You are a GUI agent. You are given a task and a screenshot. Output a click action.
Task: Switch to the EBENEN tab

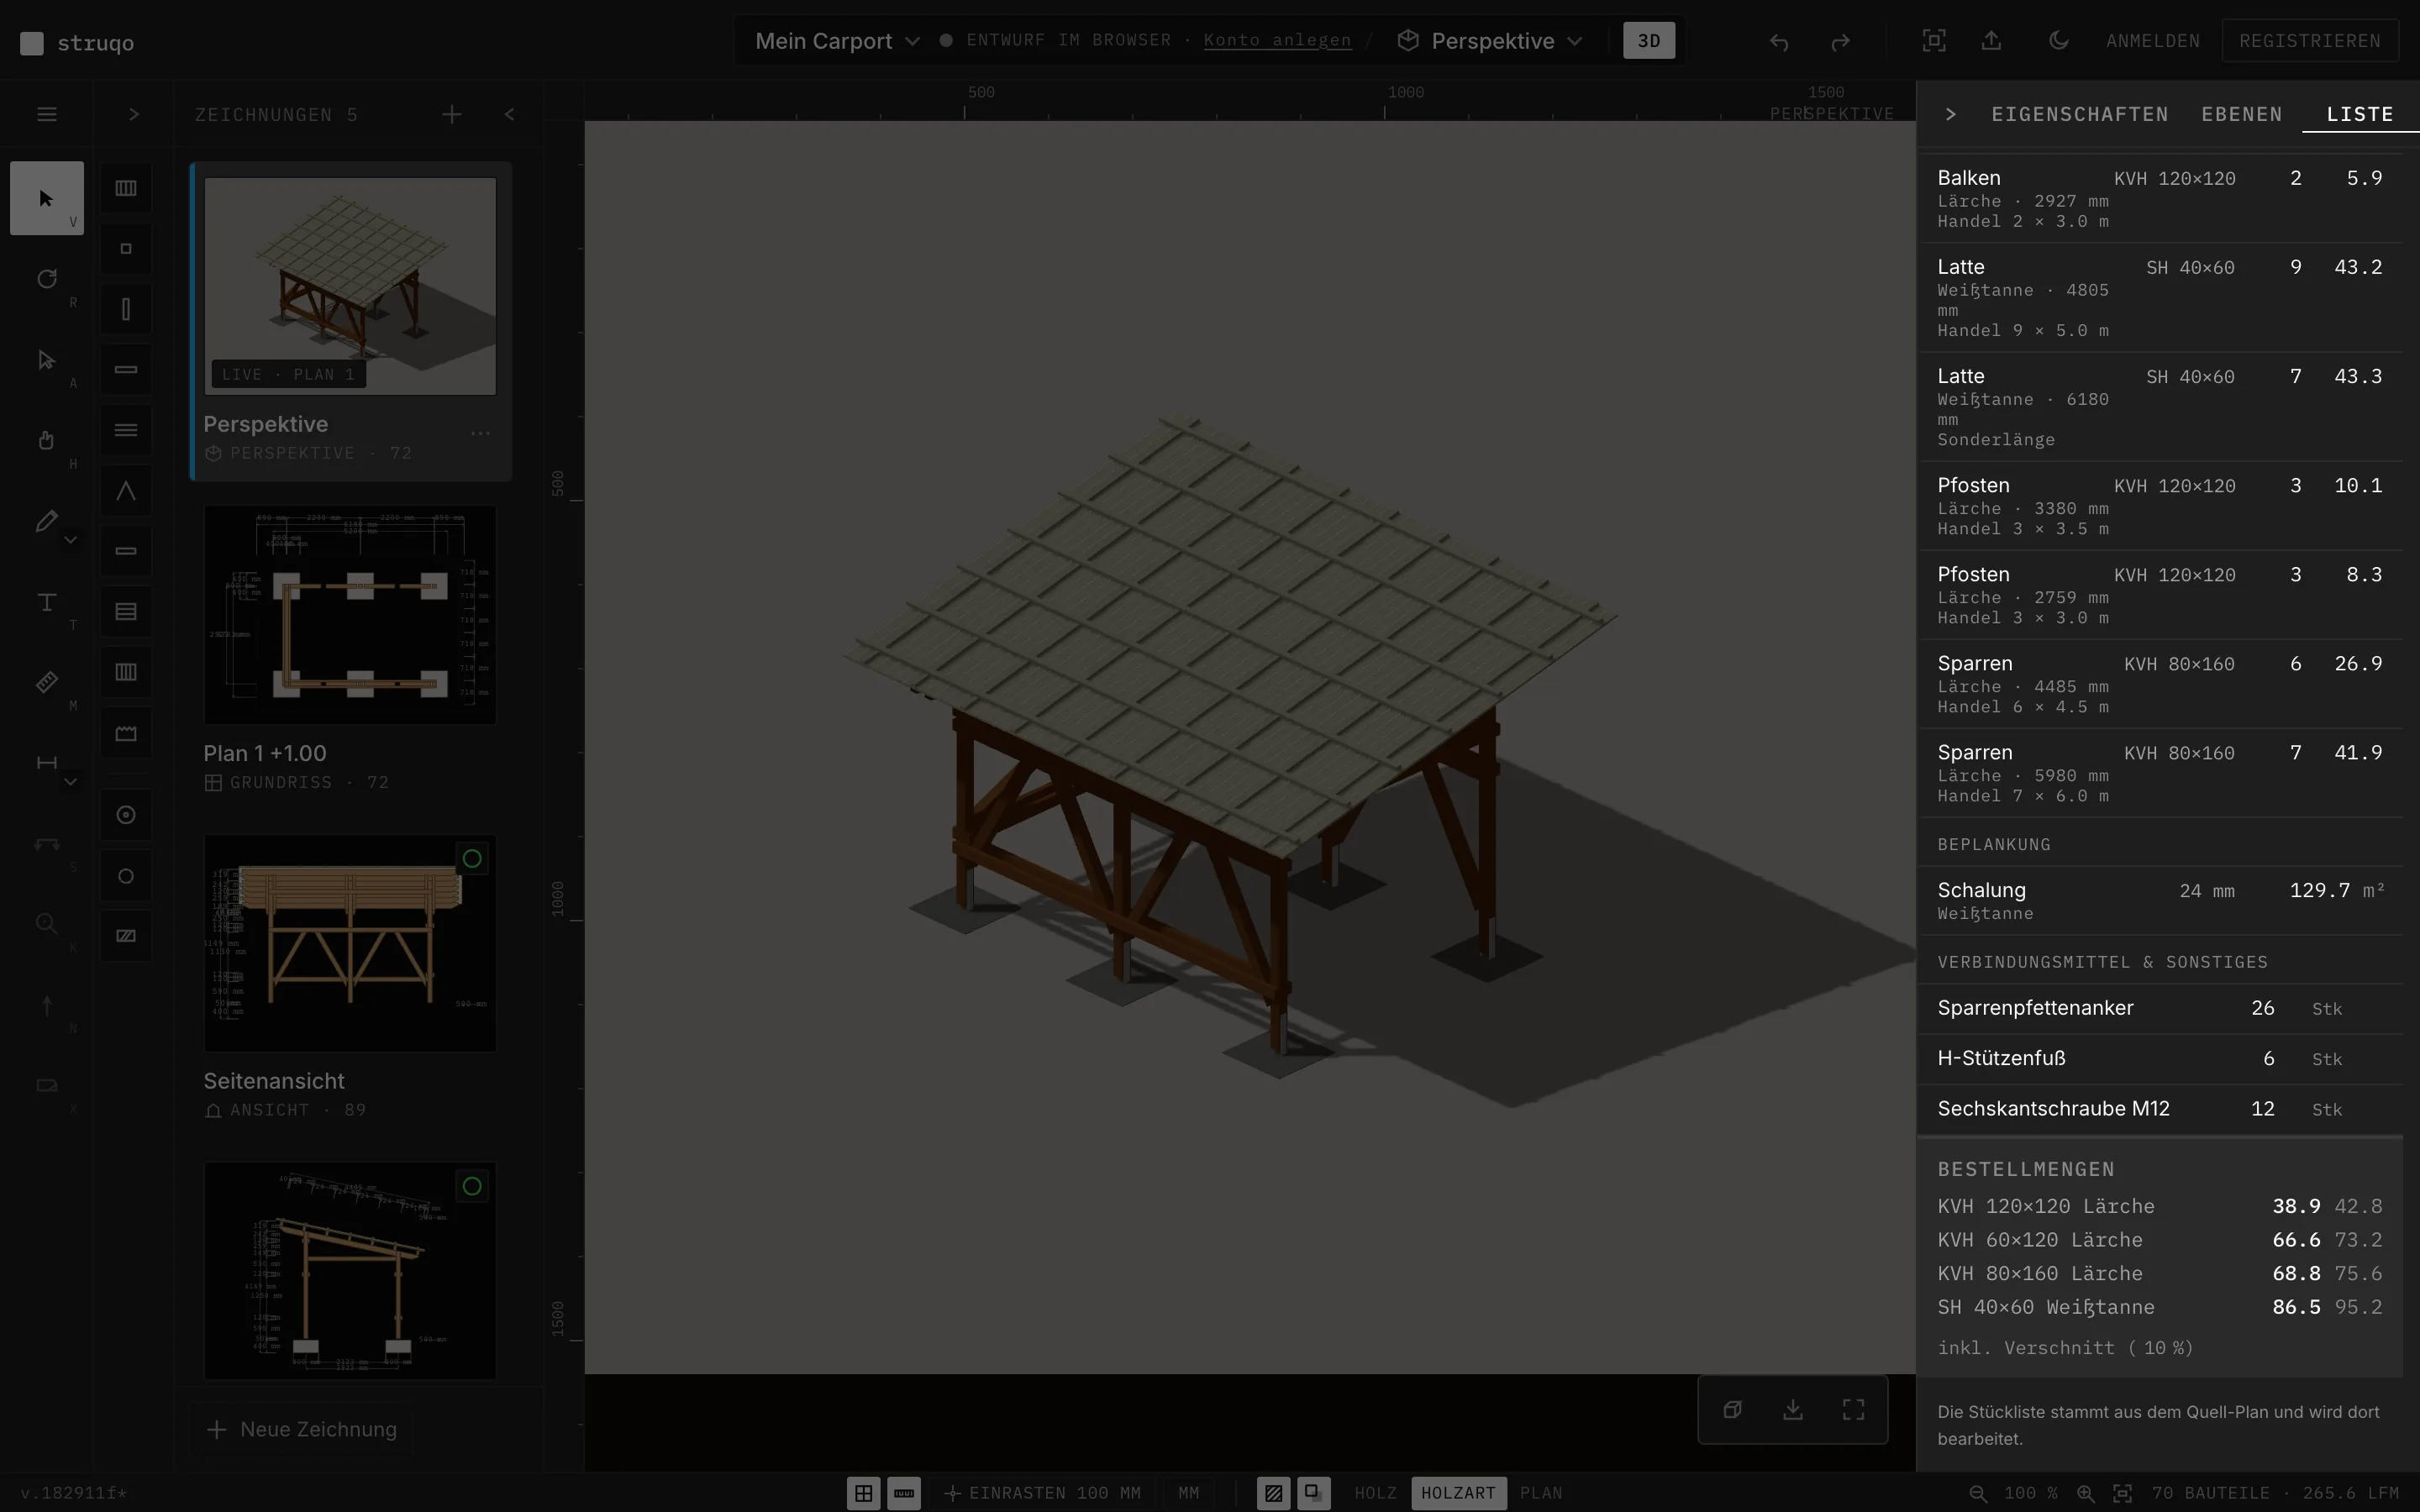click(2241, 114)
